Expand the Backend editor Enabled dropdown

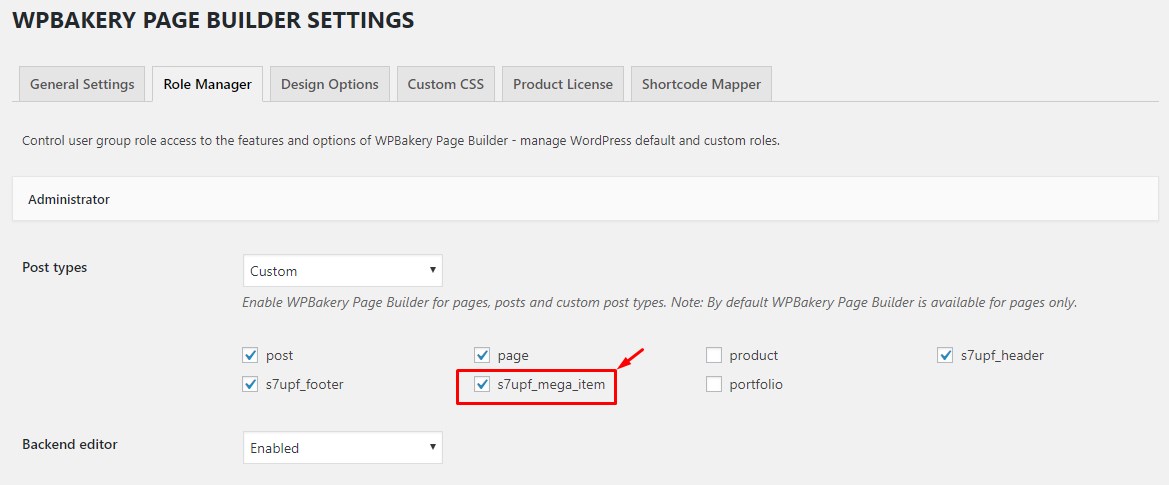click(343, 448)
